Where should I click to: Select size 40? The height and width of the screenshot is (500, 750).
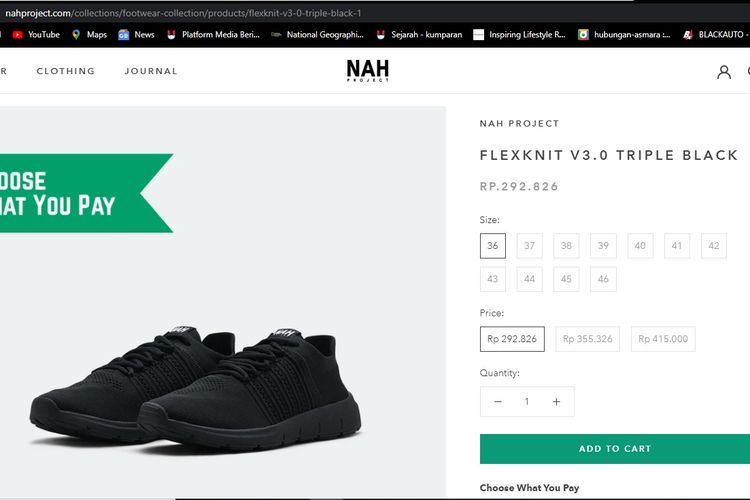[640, 246]
